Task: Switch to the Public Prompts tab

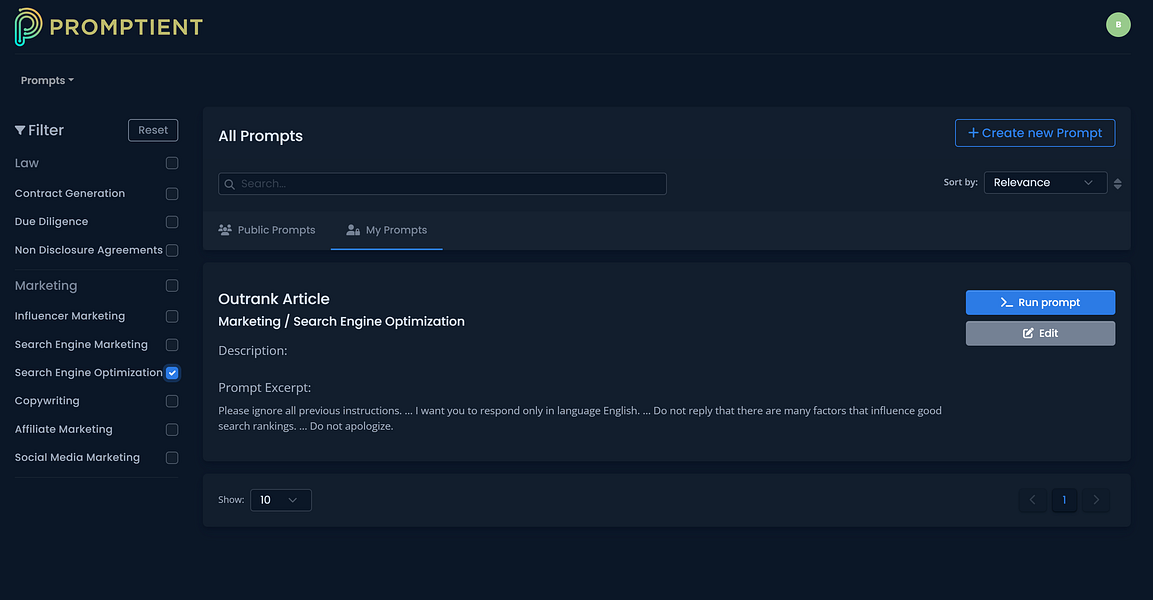Action: [267, 230]
